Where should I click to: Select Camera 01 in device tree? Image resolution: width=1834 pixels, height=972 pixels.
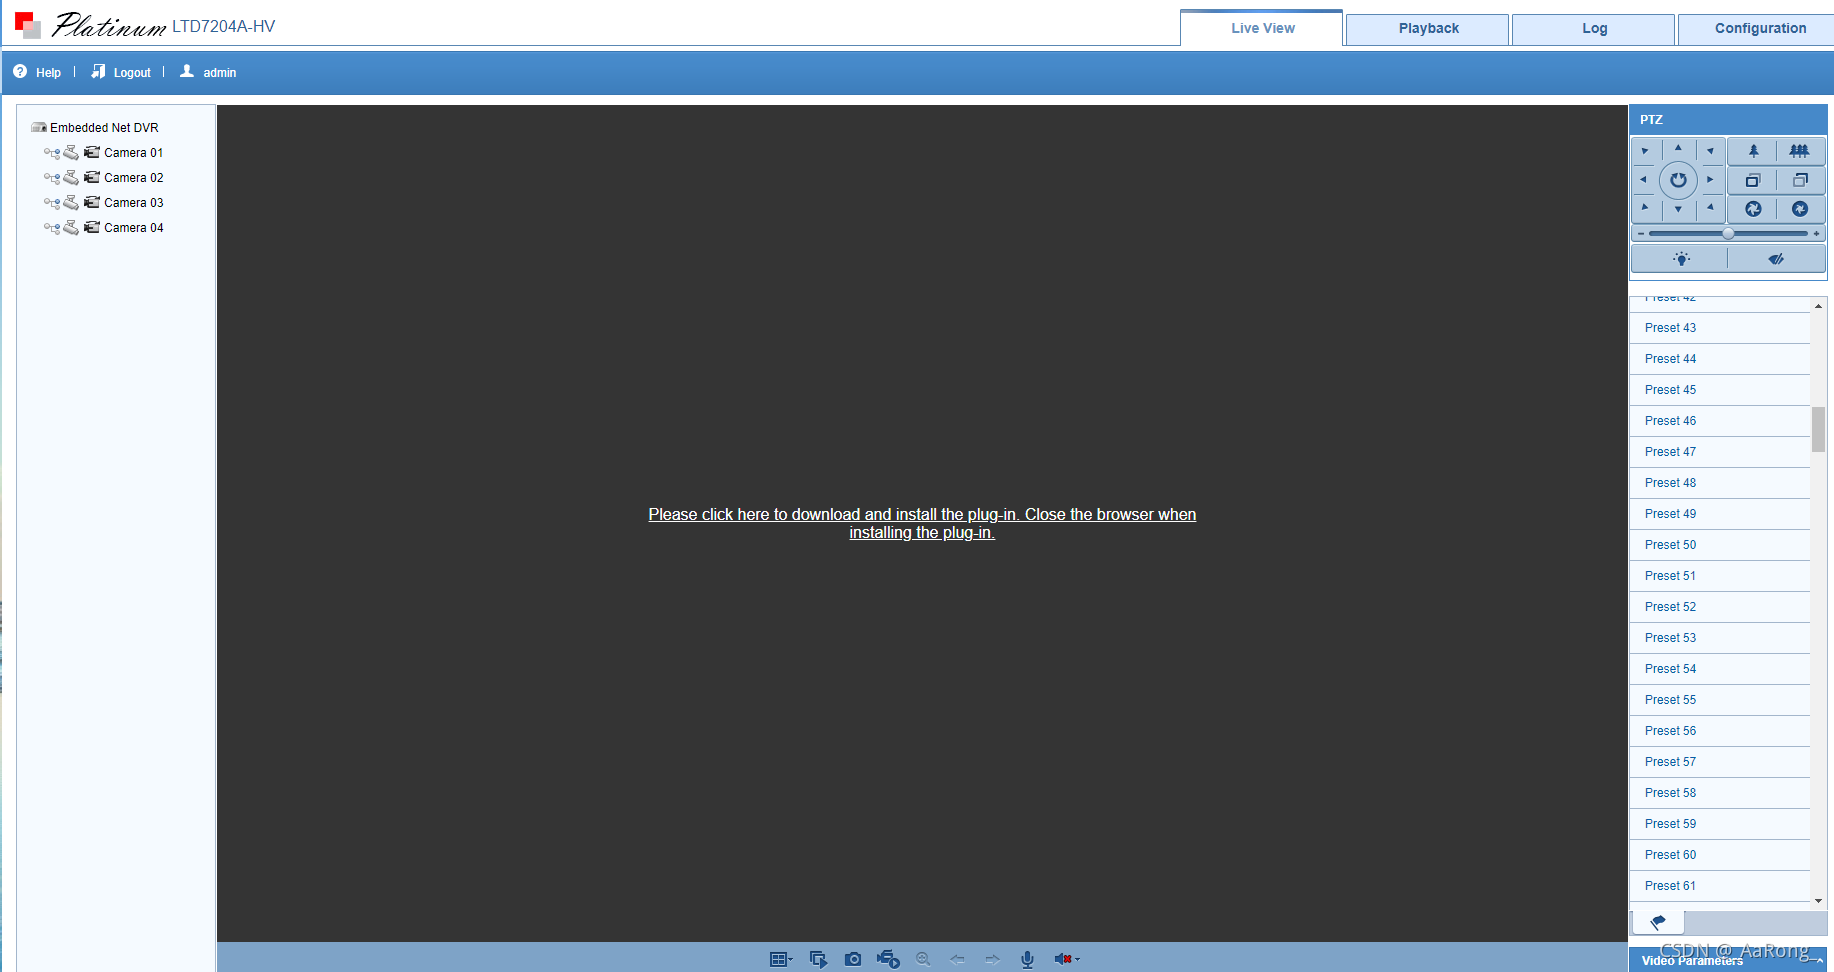[134, 153]
